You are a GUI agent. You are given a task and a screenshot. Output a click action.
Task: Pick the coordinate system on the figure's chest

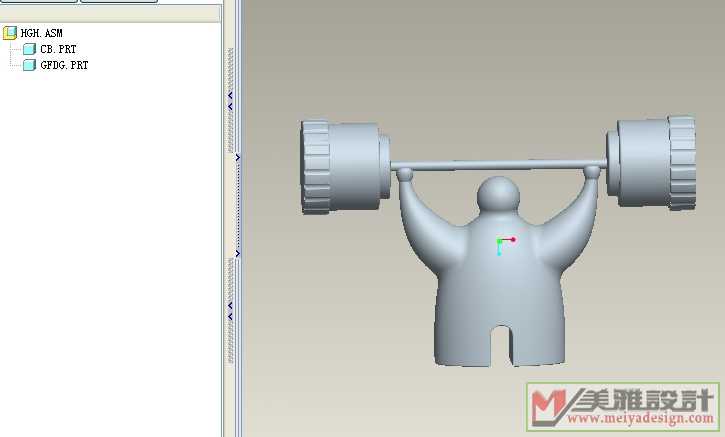pyautogui.click(x=505, y=245)
